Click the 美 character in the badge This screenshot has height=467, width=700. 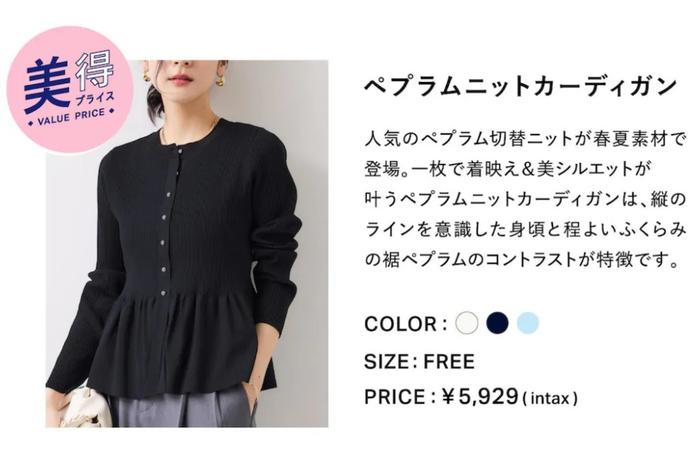click(46, 88)
